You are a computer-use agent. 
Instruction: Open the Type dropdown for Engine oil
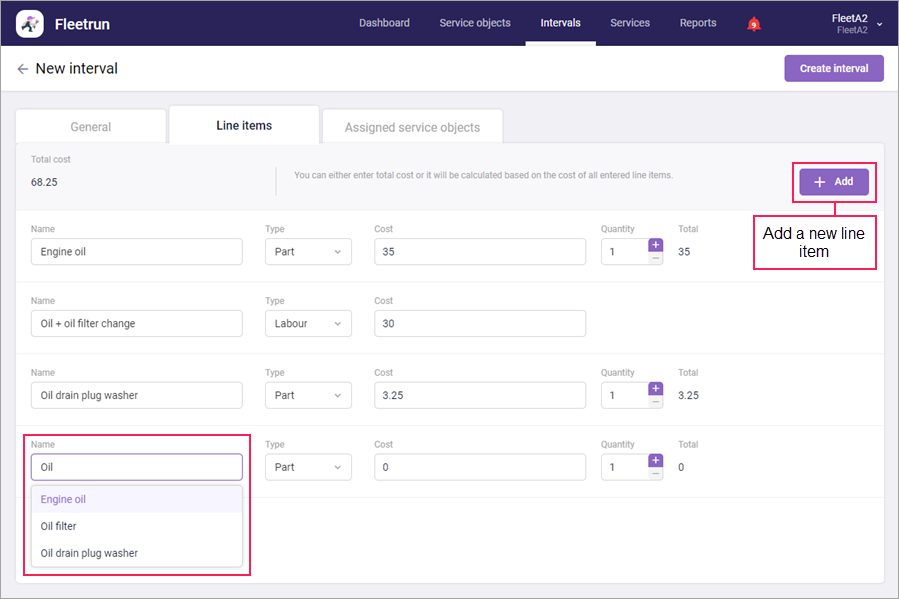click(x=308, y=252)
